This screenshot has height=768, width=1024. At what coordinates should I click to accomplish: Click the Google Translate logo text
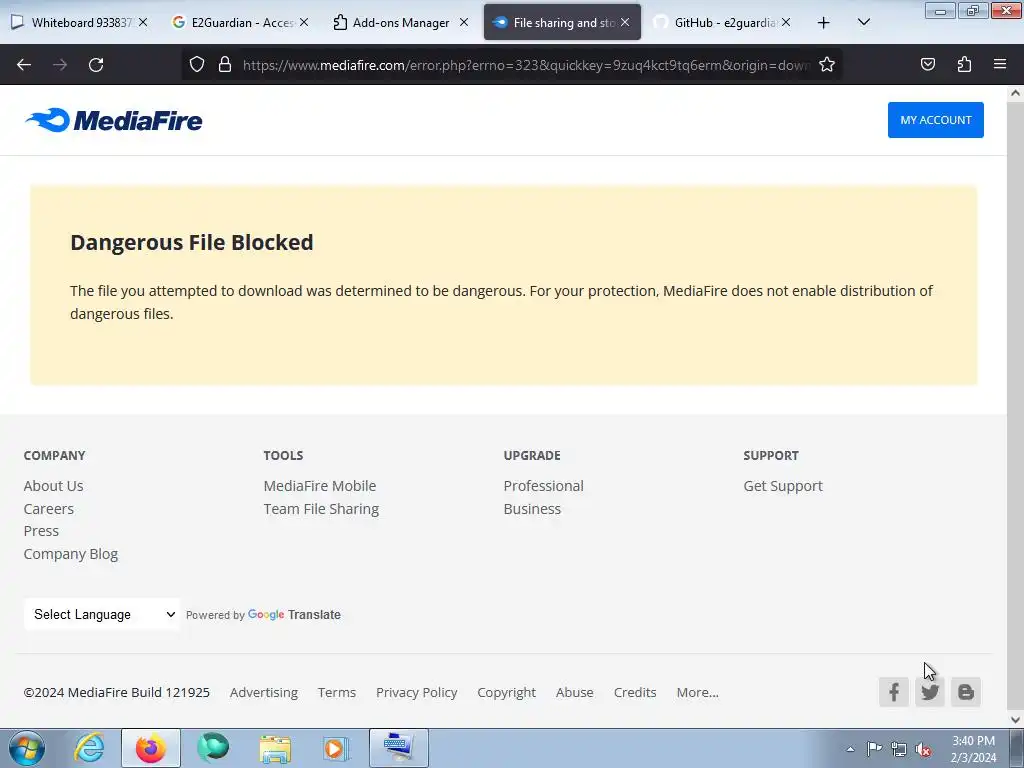pos(294,615)
